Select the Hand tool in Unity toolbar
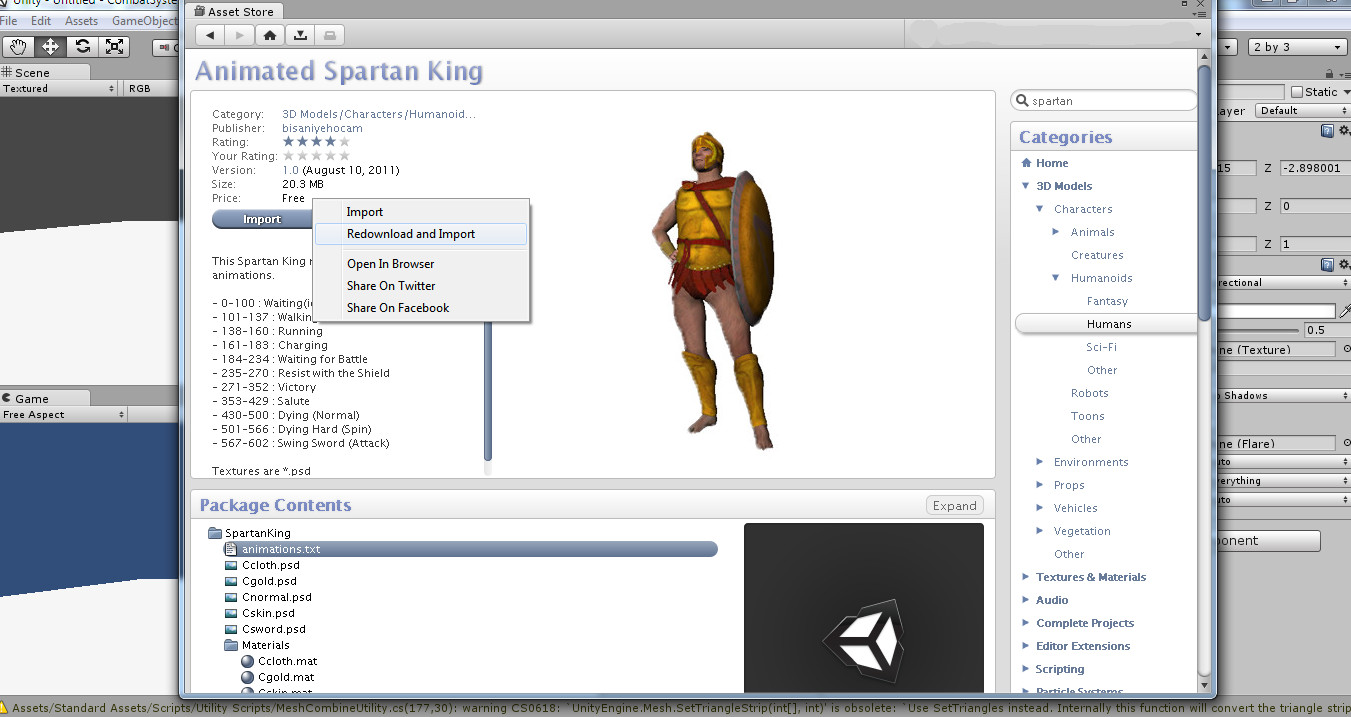Screen dimensions: 1351x717 [18, 46]
